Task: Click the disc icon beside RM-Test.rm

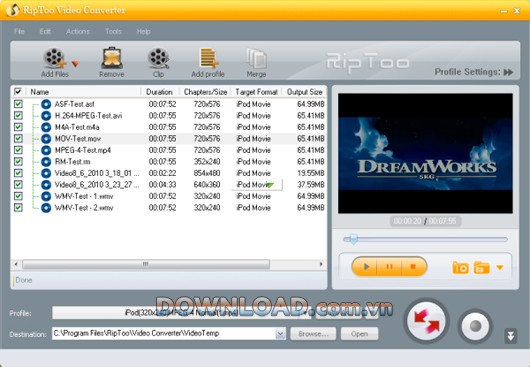Action: [46, 162]
